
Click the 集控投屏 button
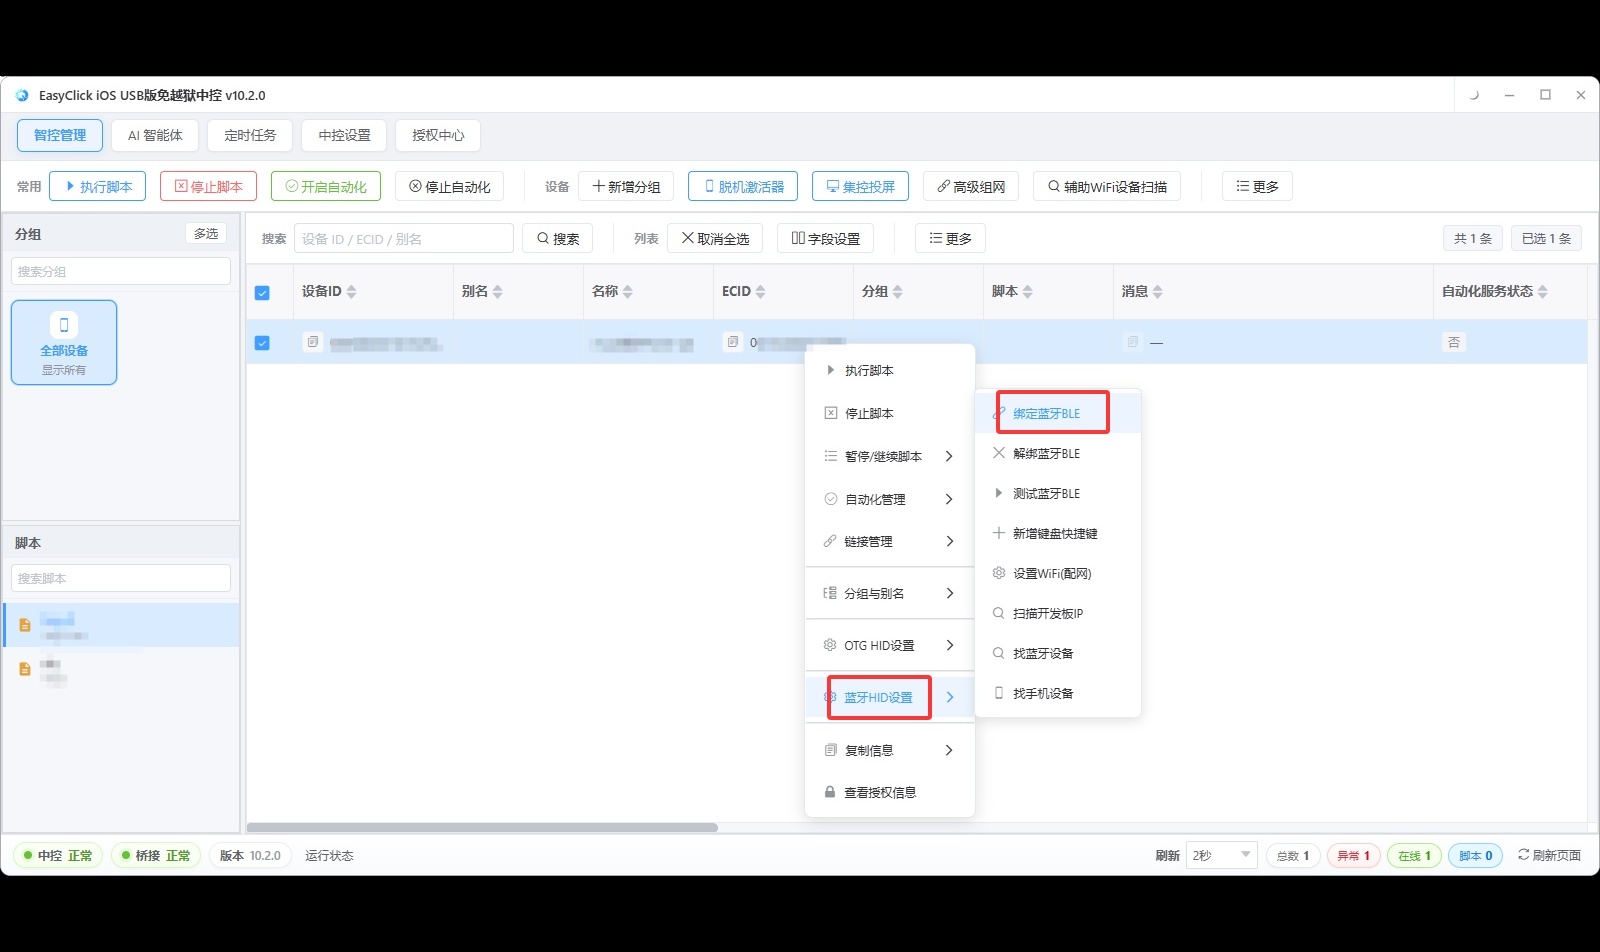point(860,186)
